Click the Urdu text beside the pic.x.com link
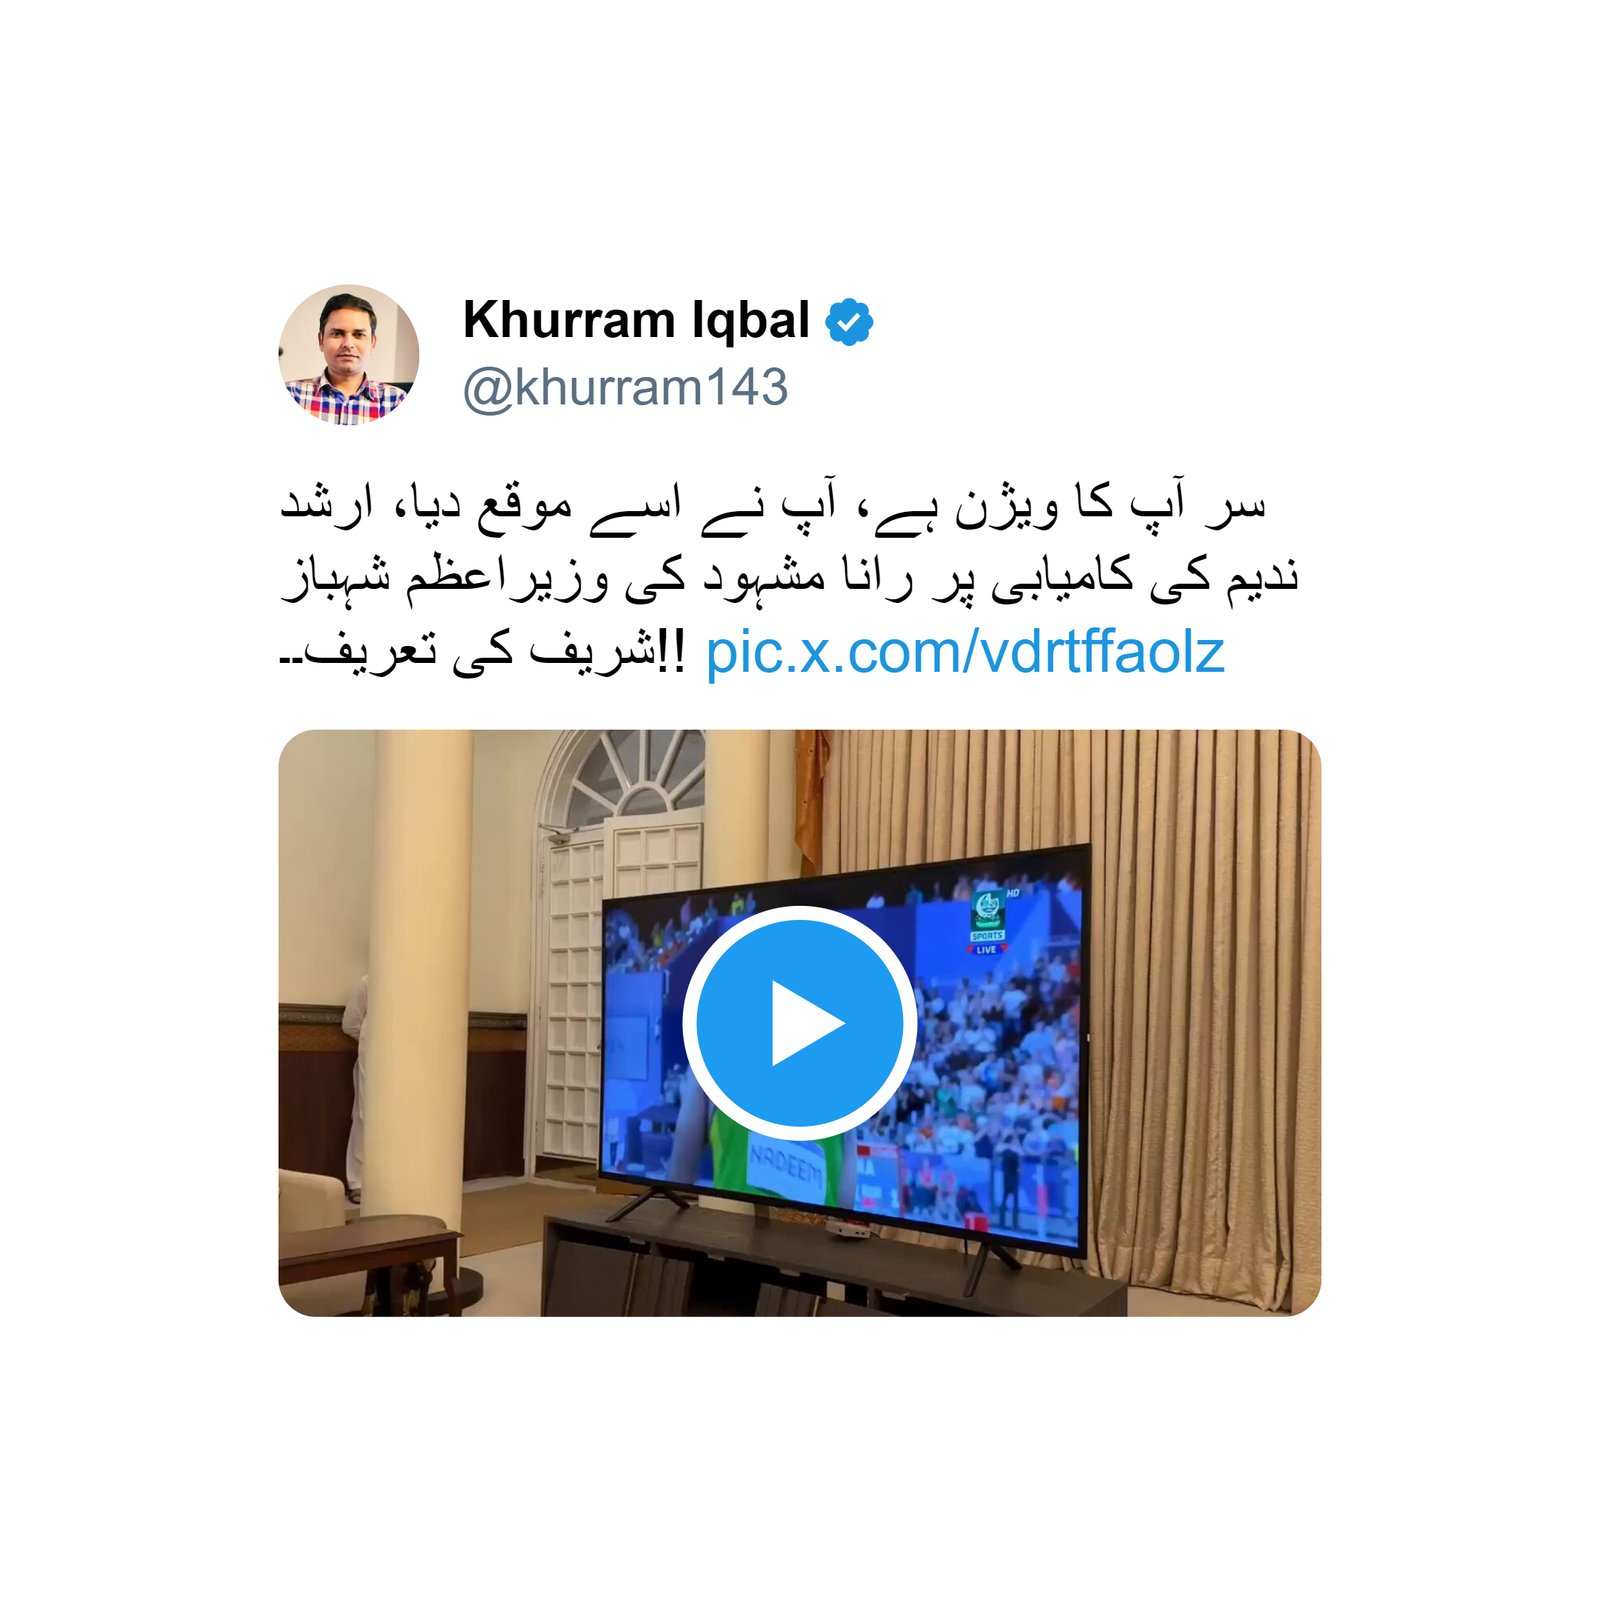 pos(483,652)
